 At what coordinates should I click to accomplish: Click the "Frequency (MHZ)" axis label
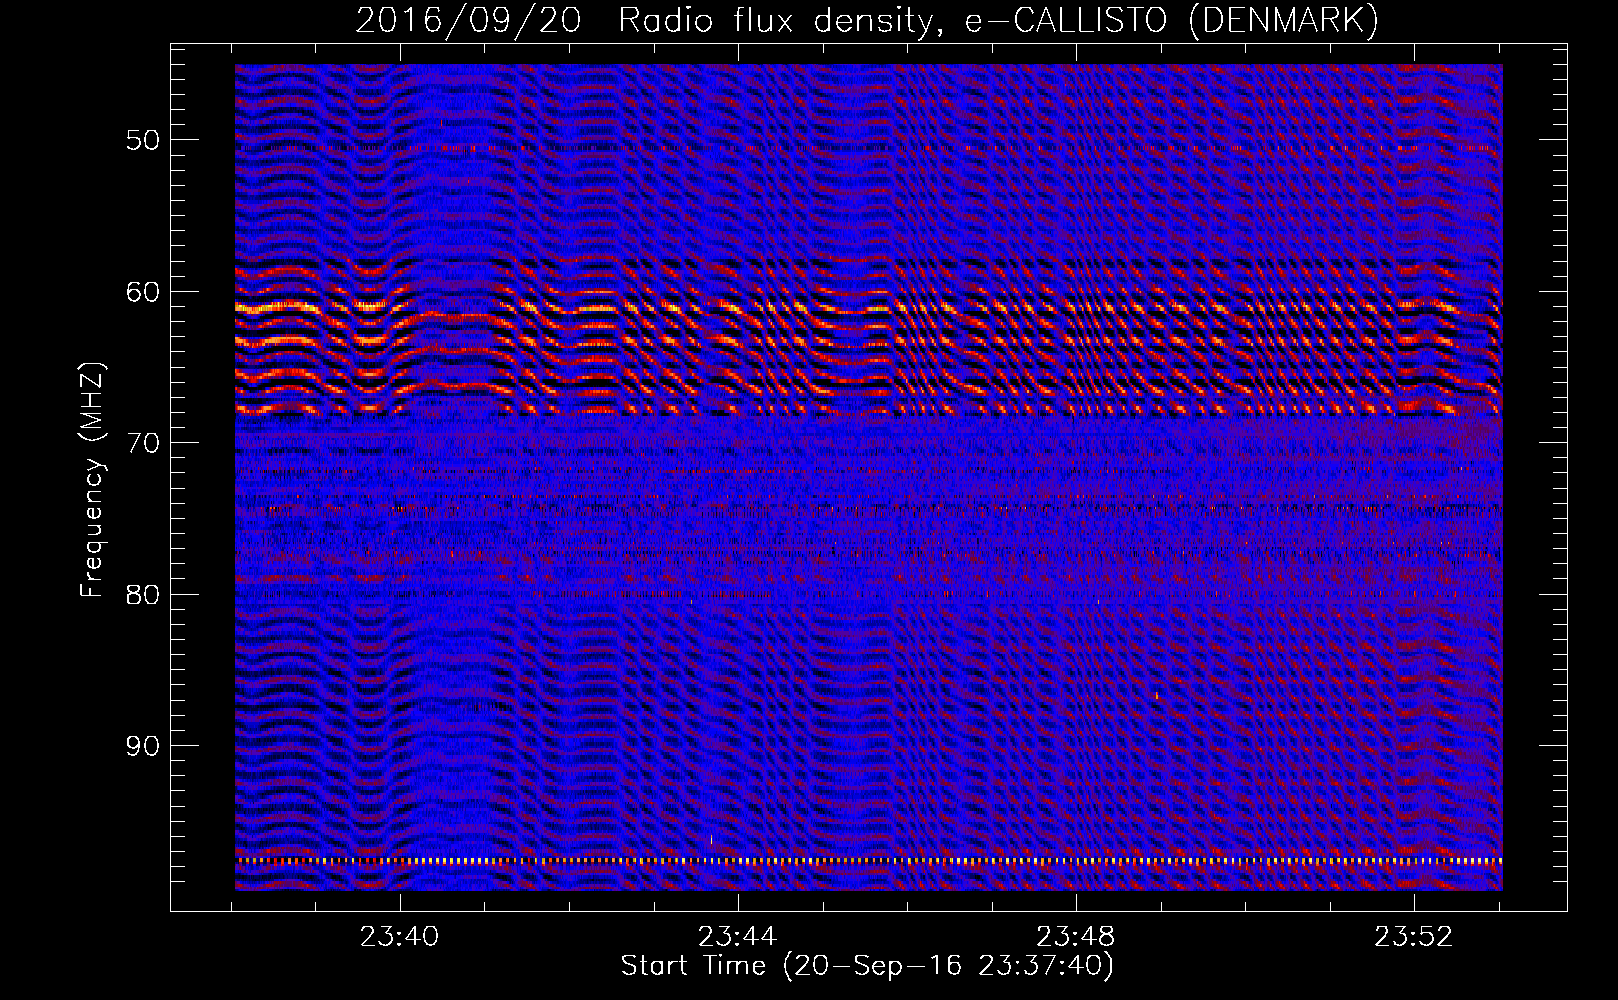pos(92,480)
